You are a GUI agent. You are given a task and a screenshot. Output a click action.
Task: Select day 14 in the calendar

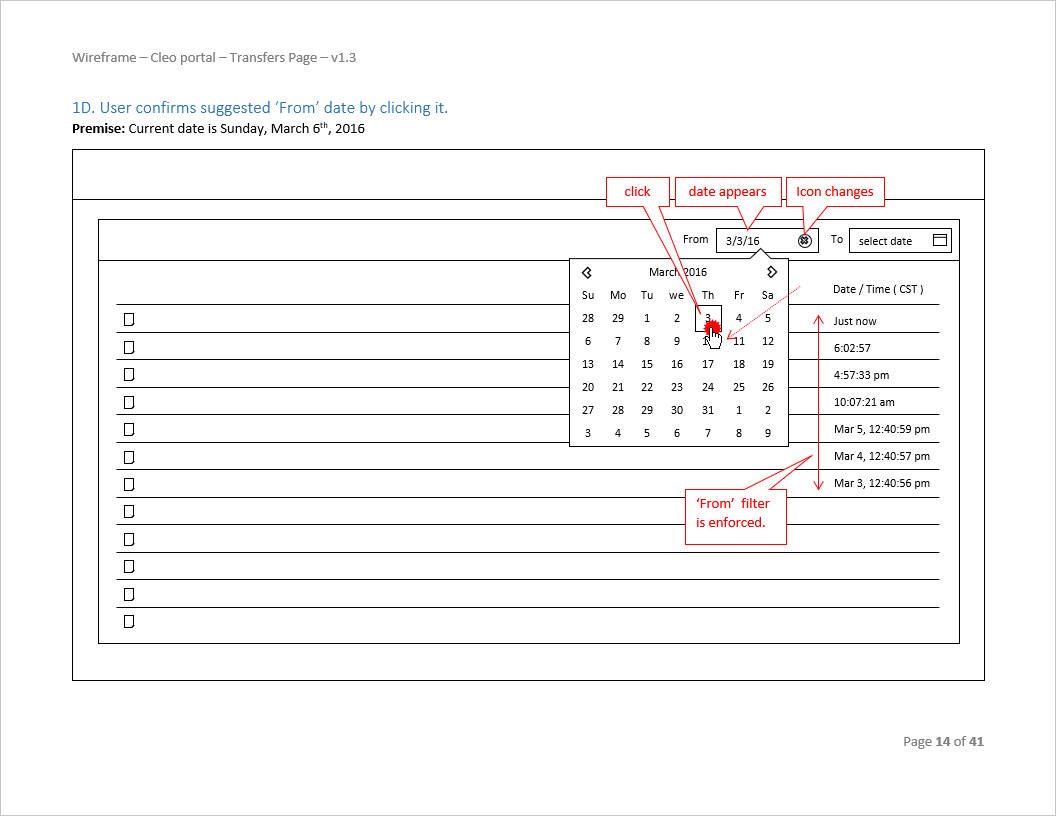click(x=618, y=364)
